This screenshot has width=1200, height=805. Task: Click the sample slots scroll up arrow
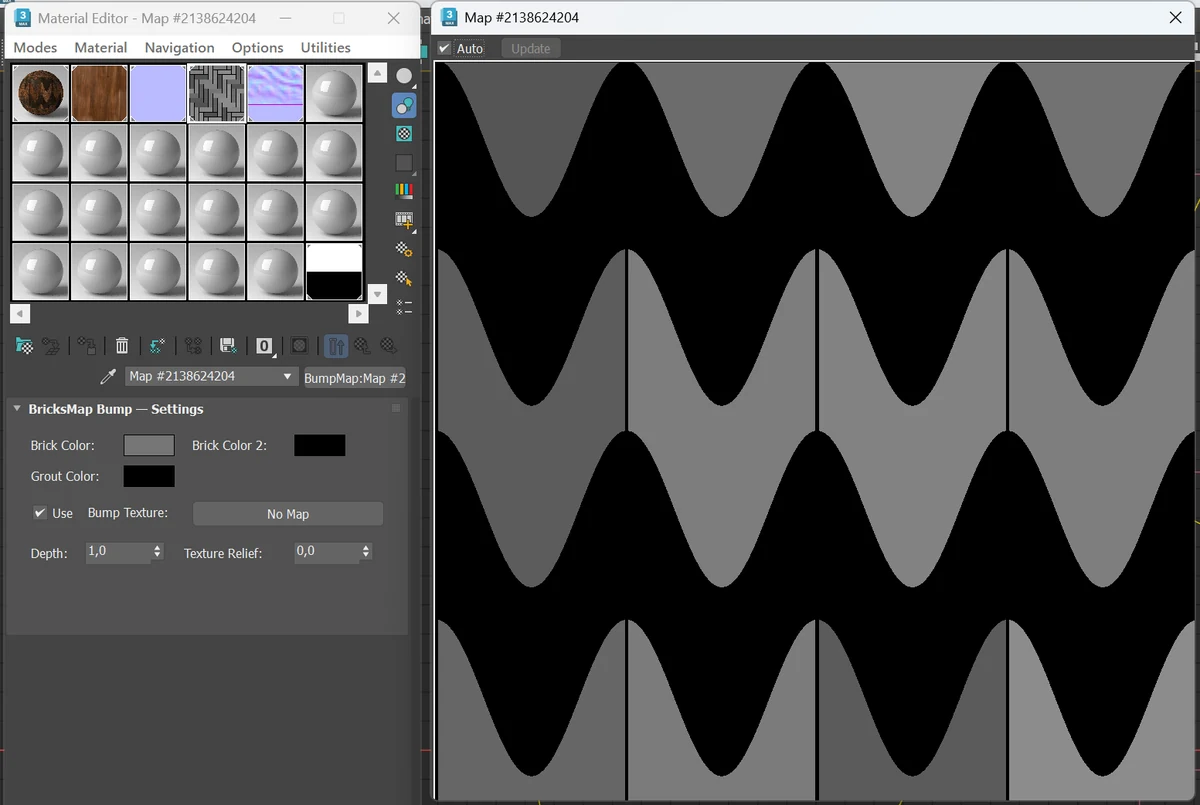coord(377,73)
